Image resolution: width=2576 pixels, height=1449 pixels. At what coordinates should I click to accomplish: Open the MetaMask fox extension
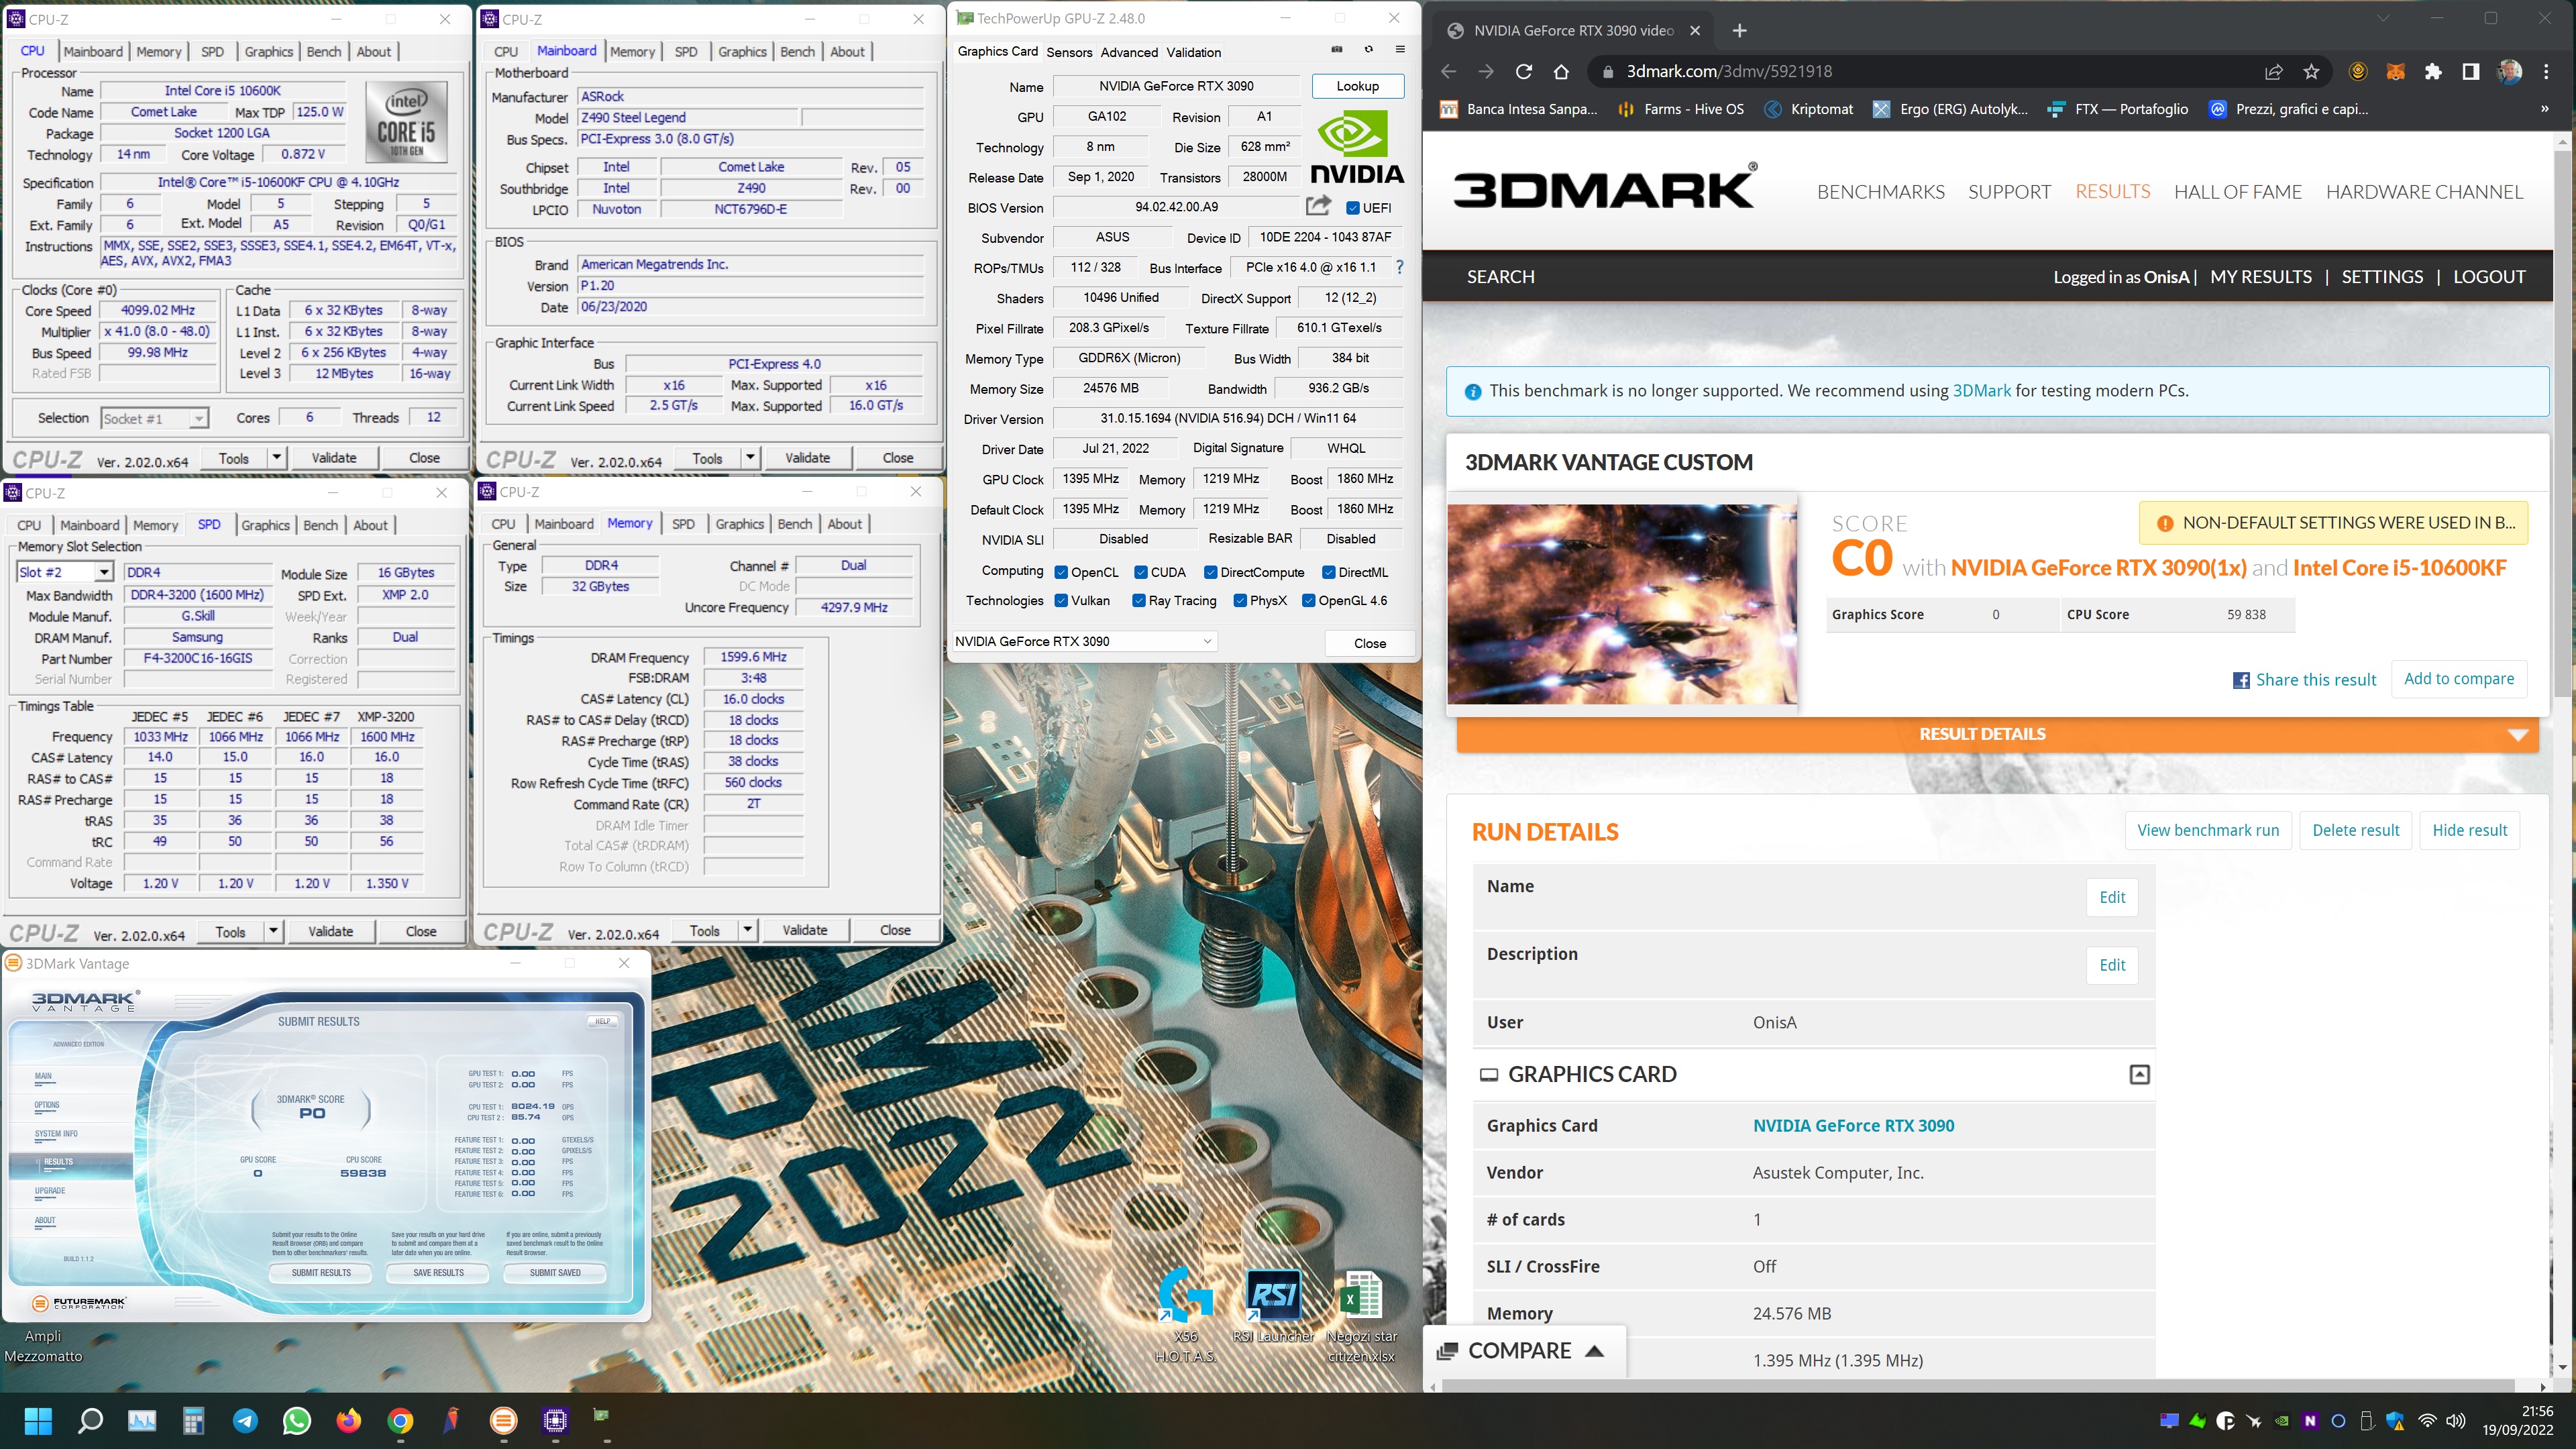point(2395,71)
